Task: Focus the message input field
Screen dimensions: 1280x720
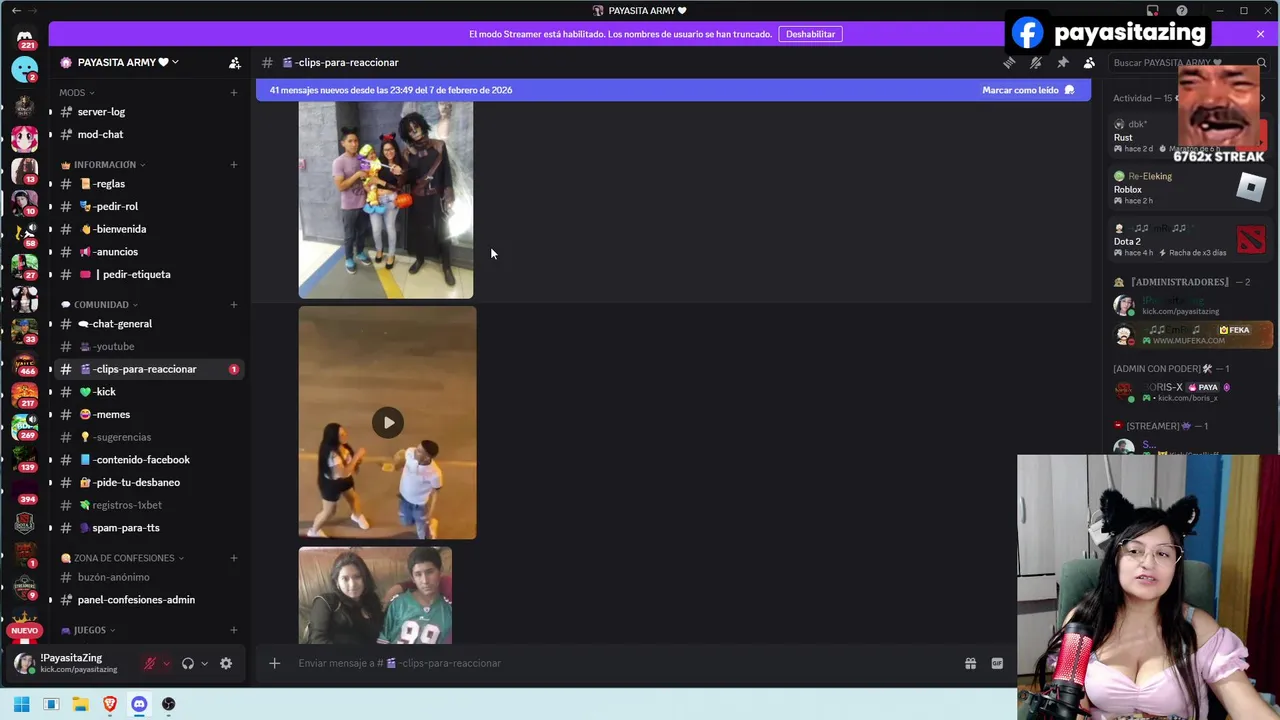Action: point(625,663)
